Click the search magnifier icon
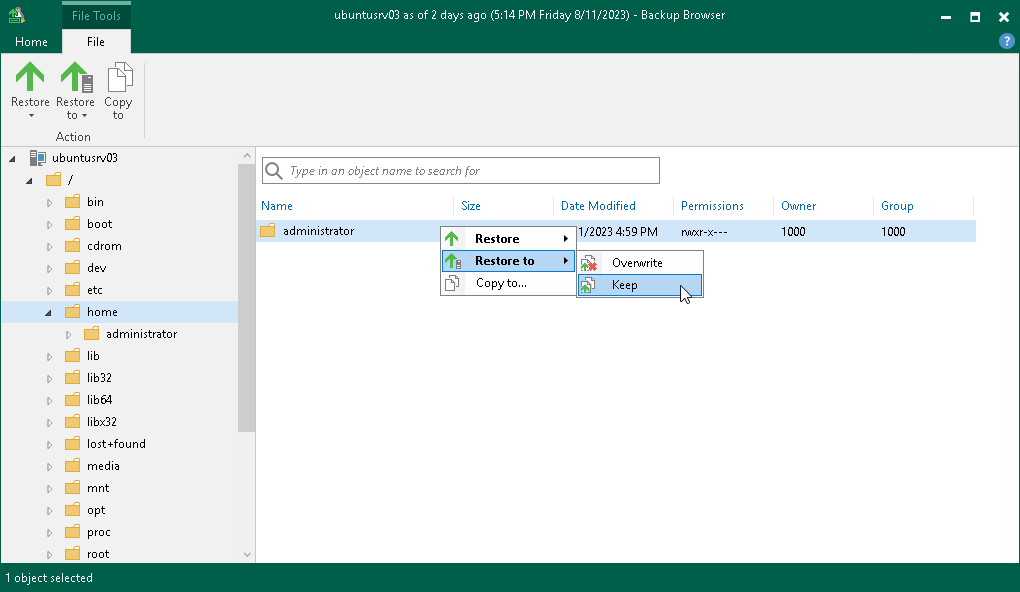Viewport: 1020px width, 592px height. (274, 170)
